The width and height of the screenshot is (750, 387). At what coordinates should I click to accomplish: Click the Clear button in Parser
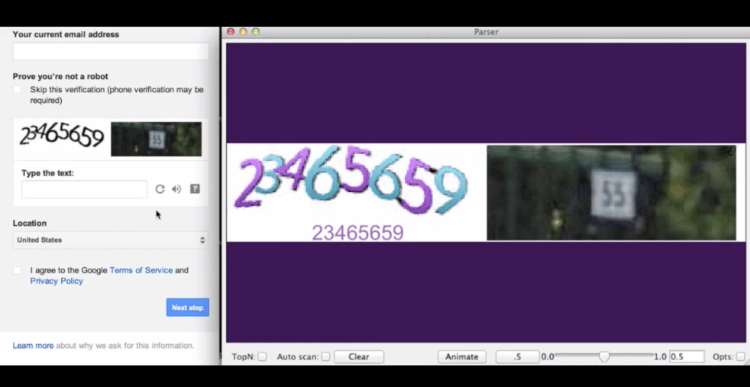(359, 356)
